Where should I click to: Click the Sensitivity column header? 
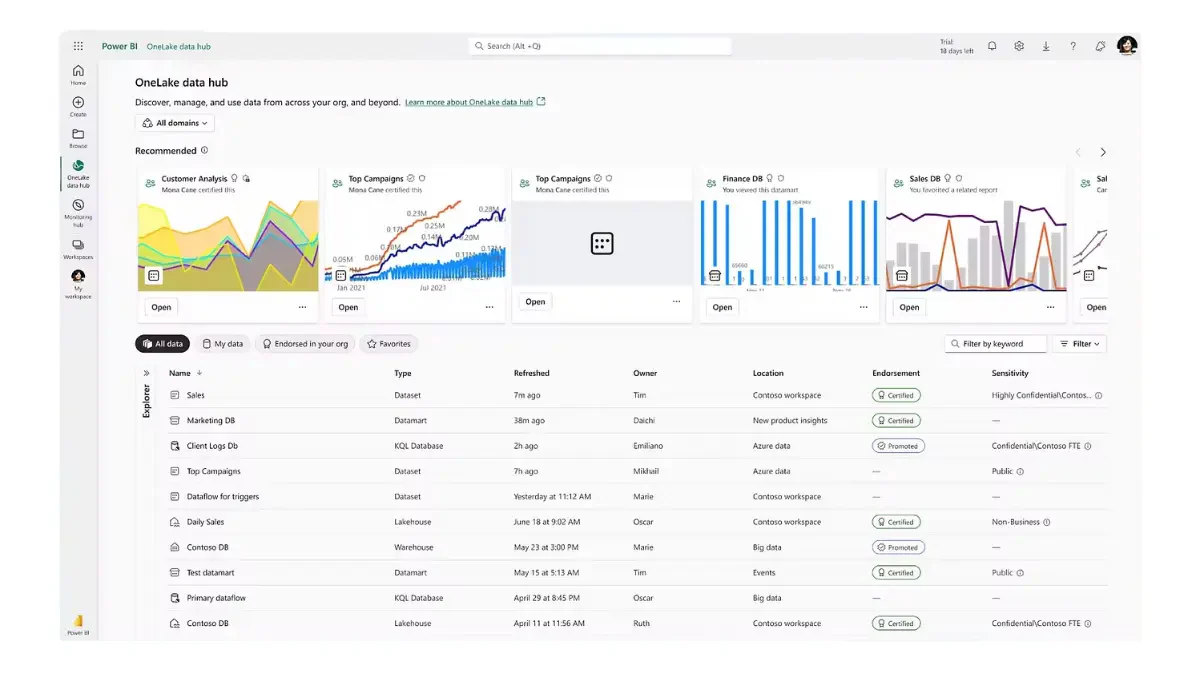[x=1010, y=373]
